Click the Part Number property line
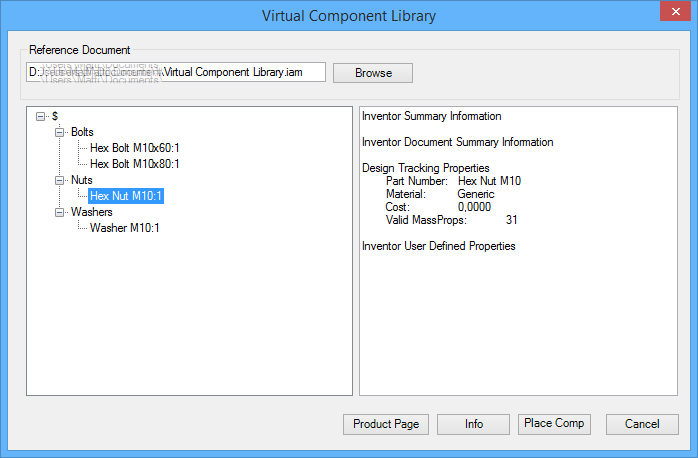 coord(453,181)
